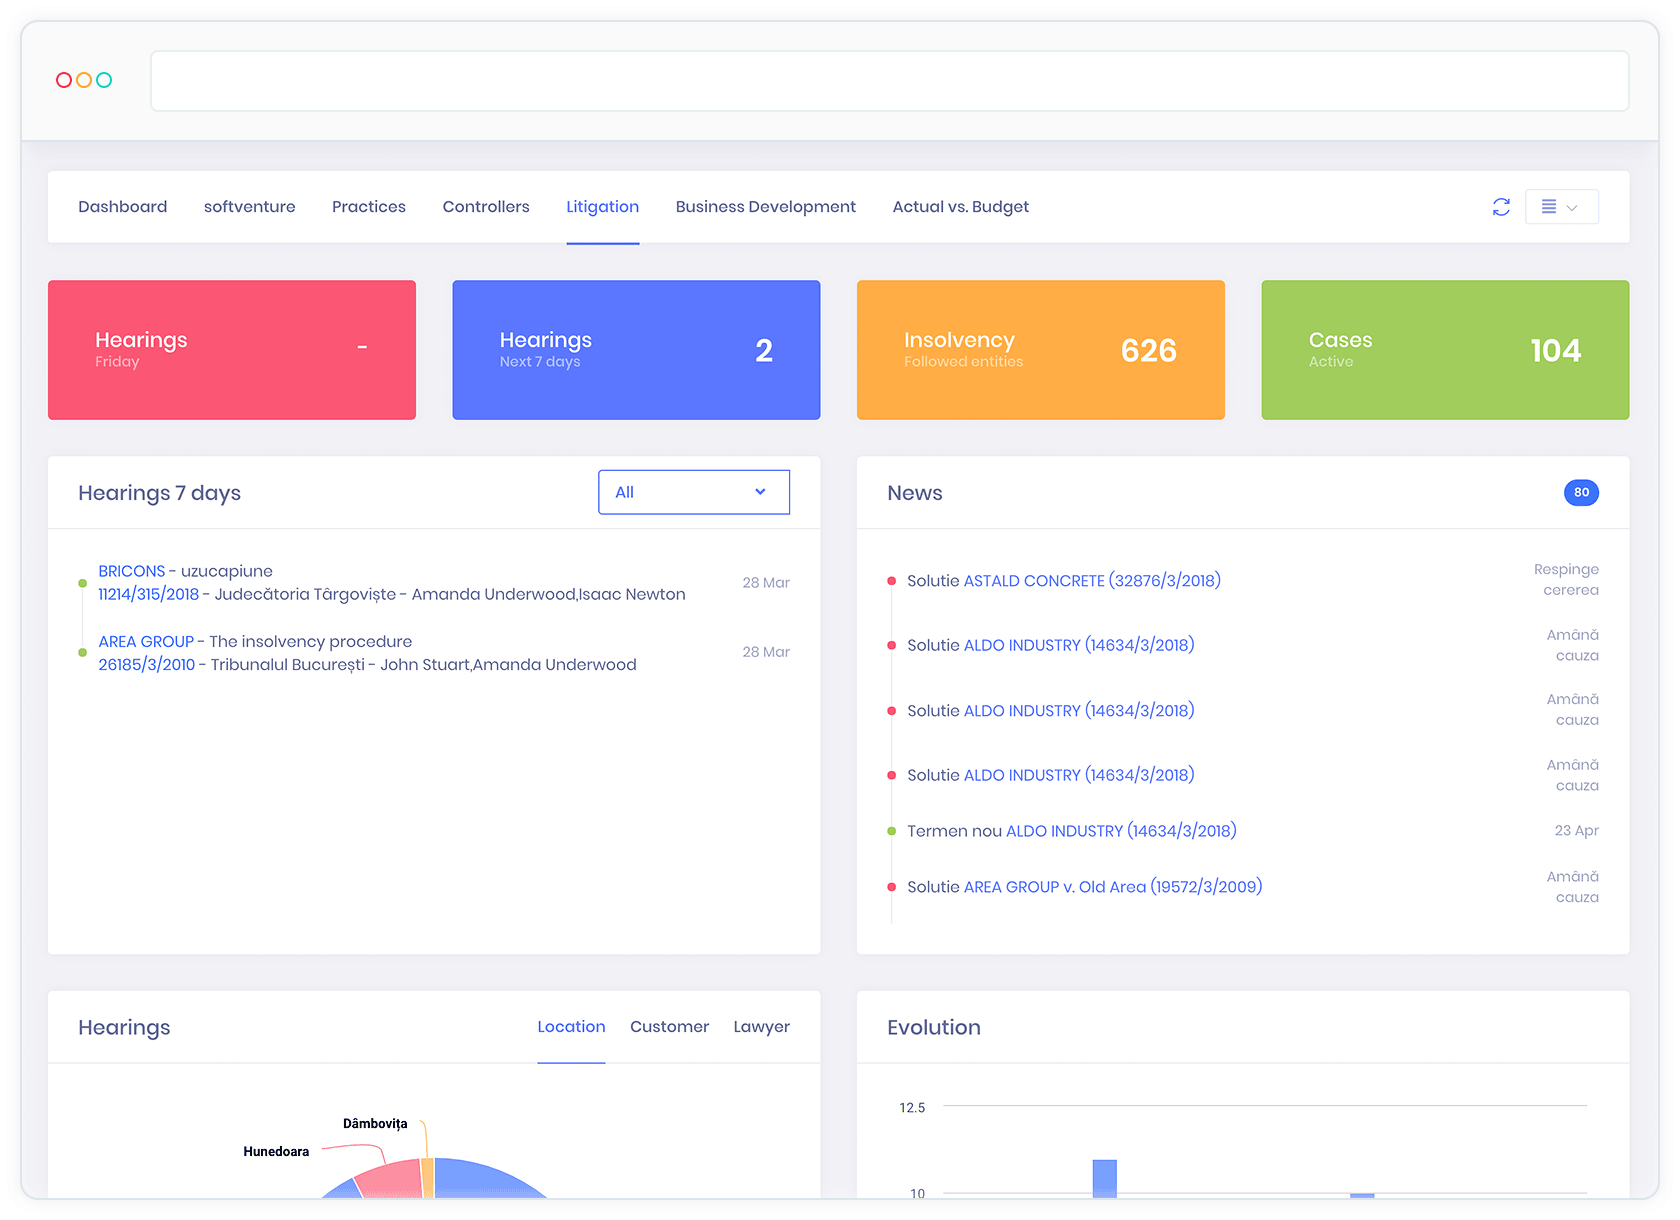
Task: Open the list view menu dropdown
Action: [x=1561, y=207]
